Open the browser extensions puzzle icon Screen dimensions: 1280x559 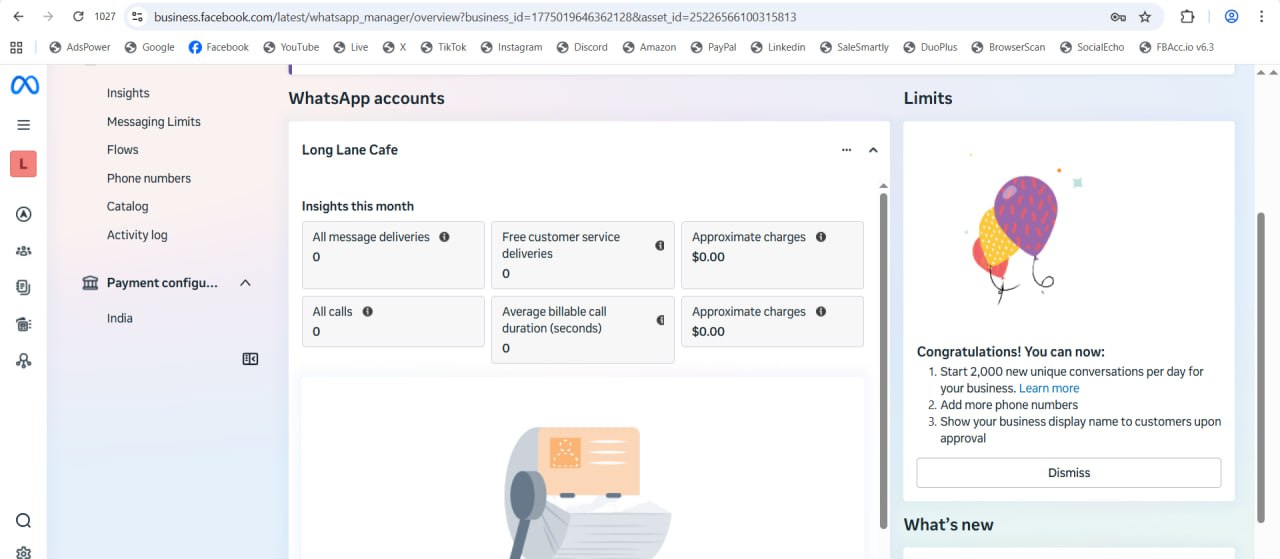1187,17
